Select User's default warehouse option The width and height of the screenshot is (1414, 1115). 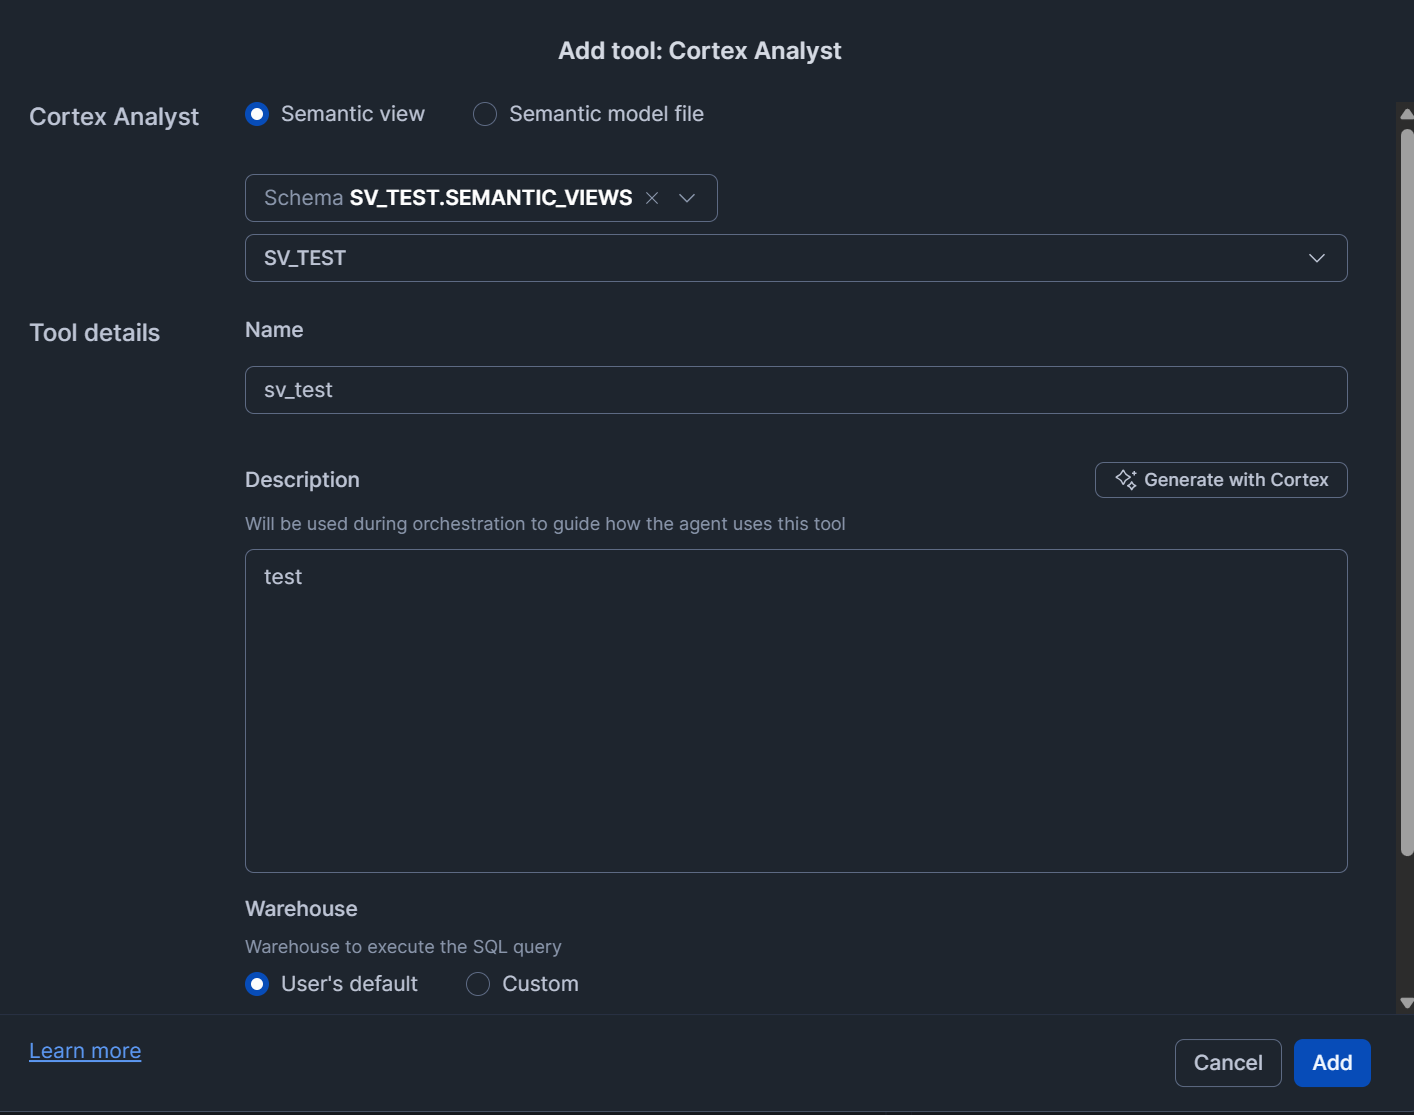click(258, 984)
